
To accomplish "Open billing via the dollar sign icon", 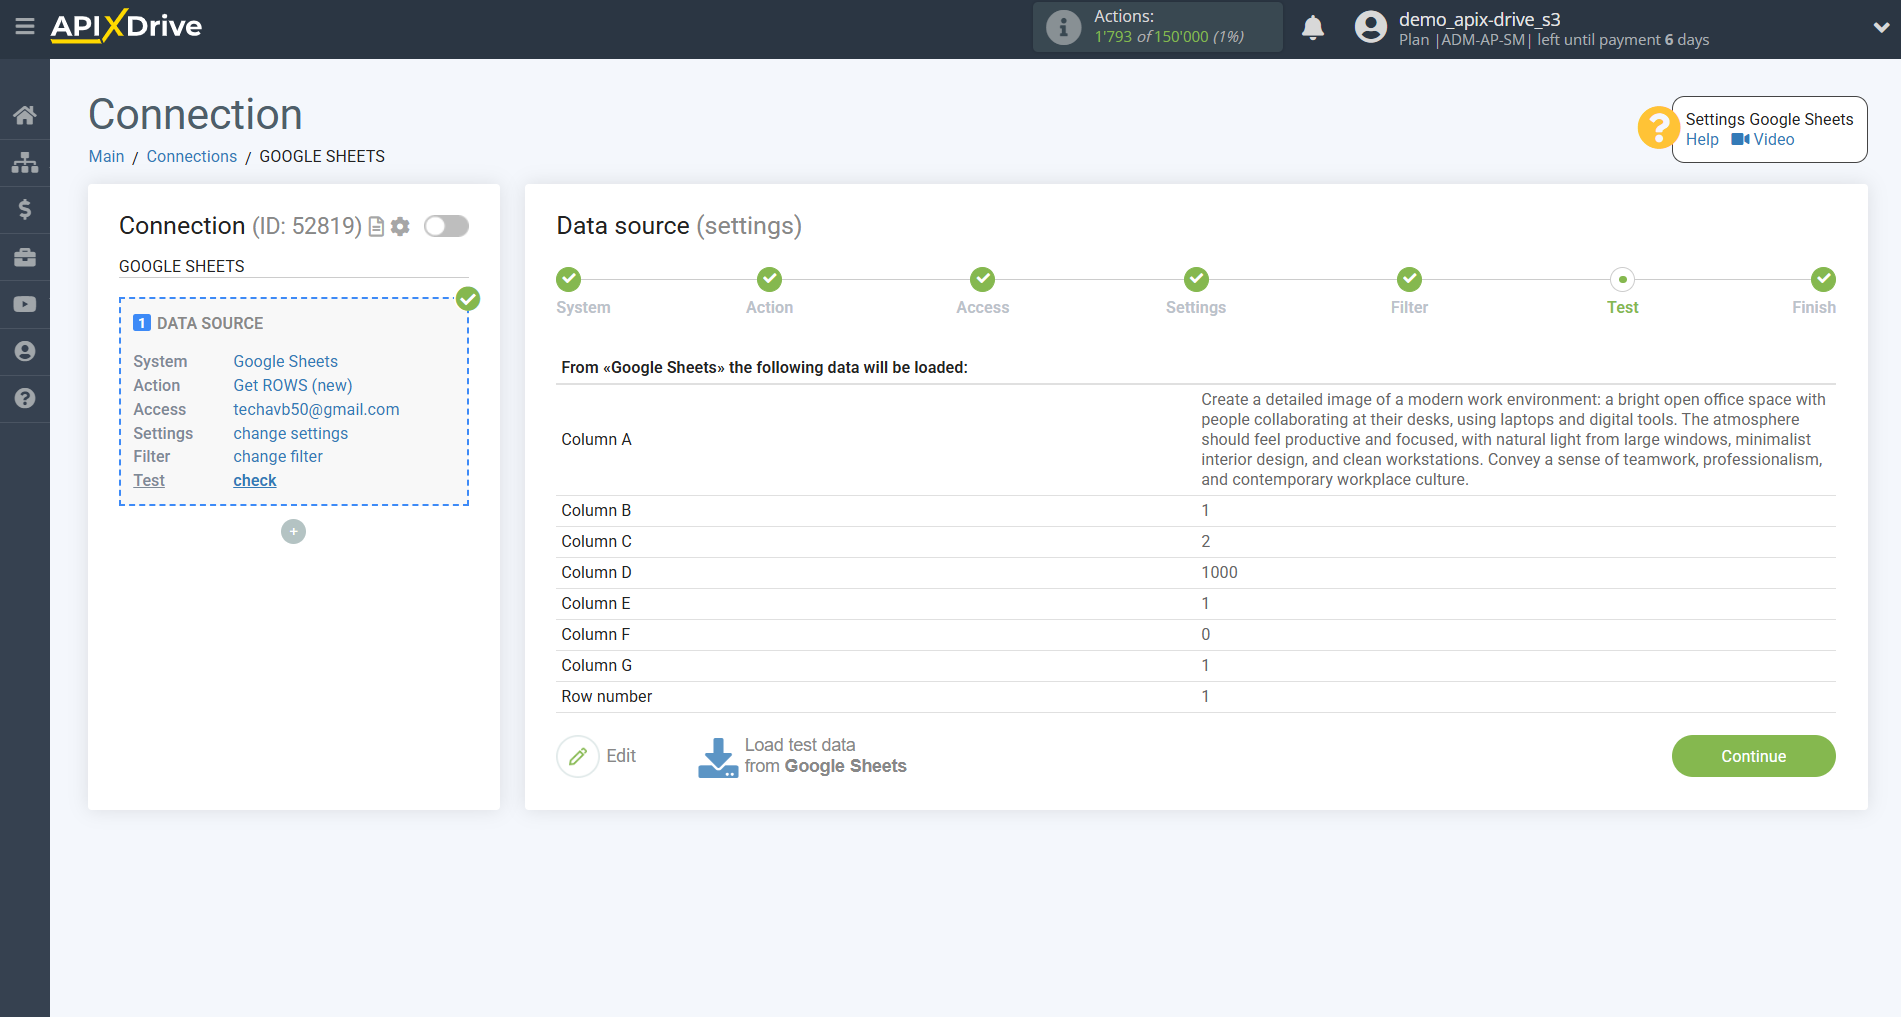I will coord(25,209).
